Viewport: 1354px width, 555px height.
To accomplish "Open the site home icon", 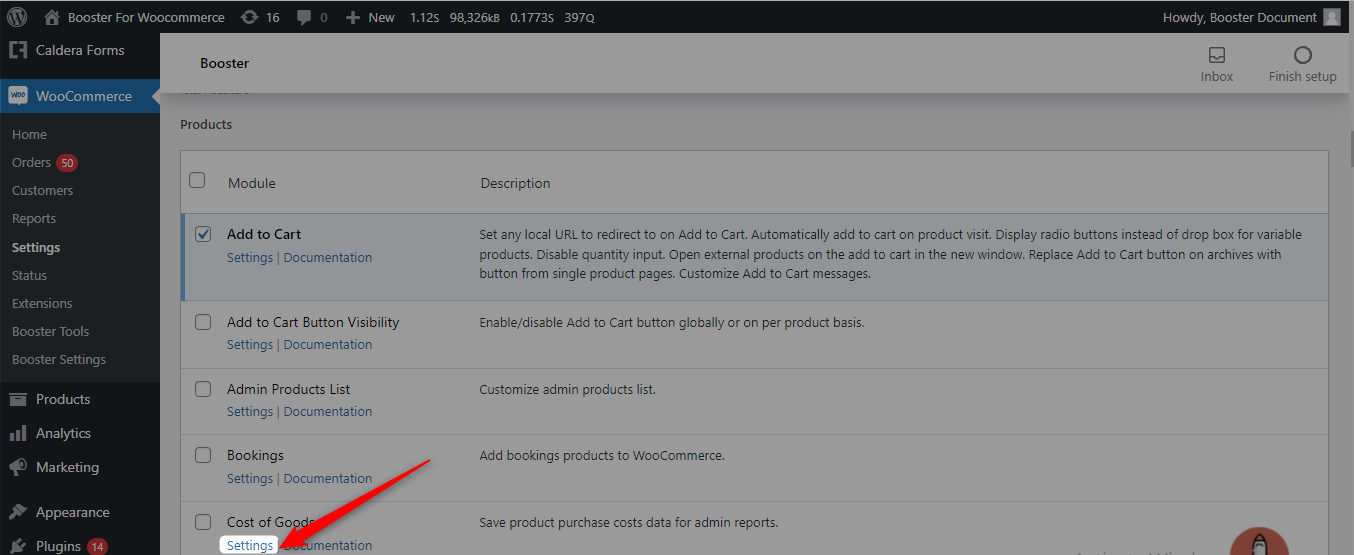I will click(x=52, y=17).
